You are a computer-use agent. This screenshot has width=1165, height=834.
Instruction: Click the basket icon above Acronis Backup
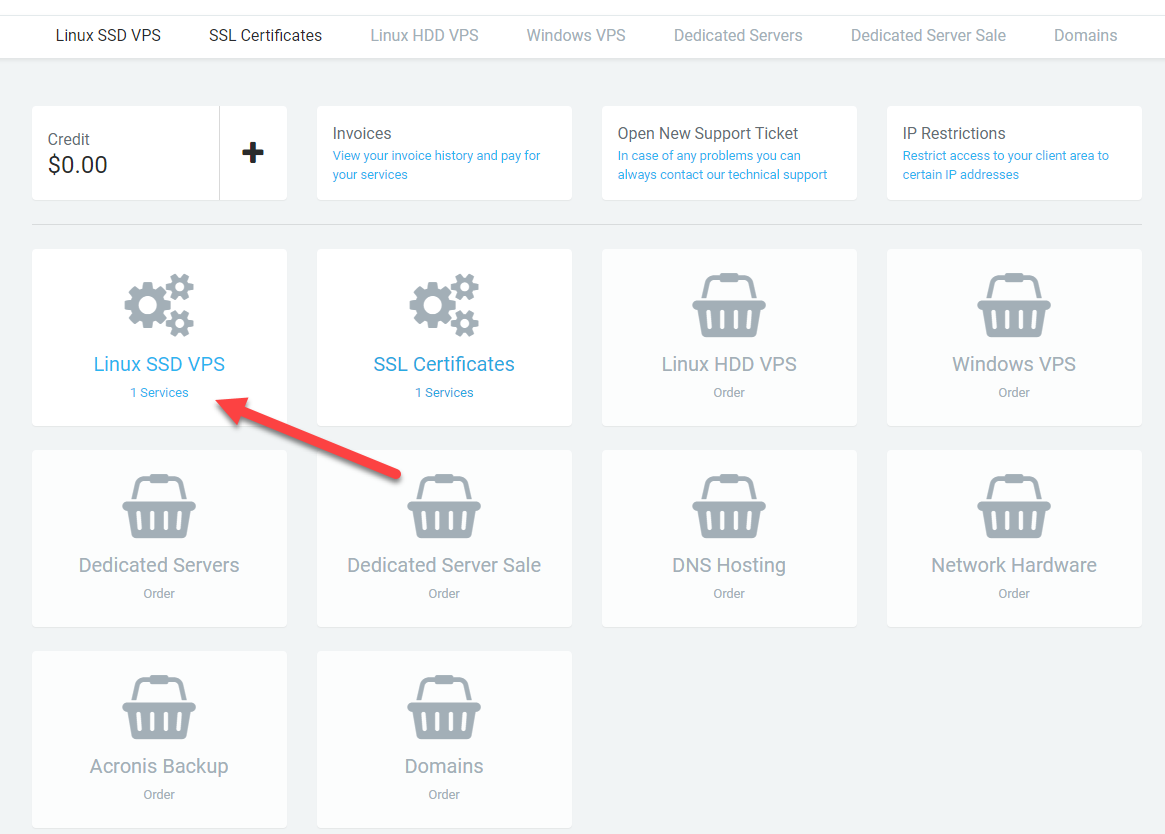pyautogui.click(x=159, y=707)
